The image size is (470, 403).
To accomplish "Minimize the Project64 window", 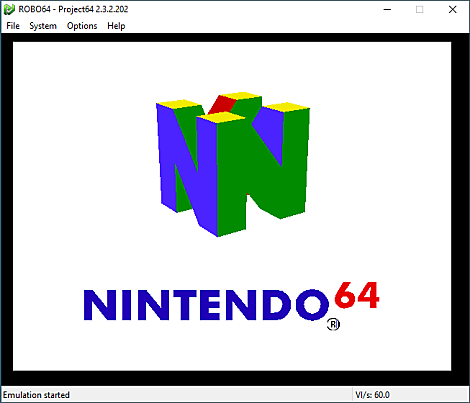I will (387, 9).
